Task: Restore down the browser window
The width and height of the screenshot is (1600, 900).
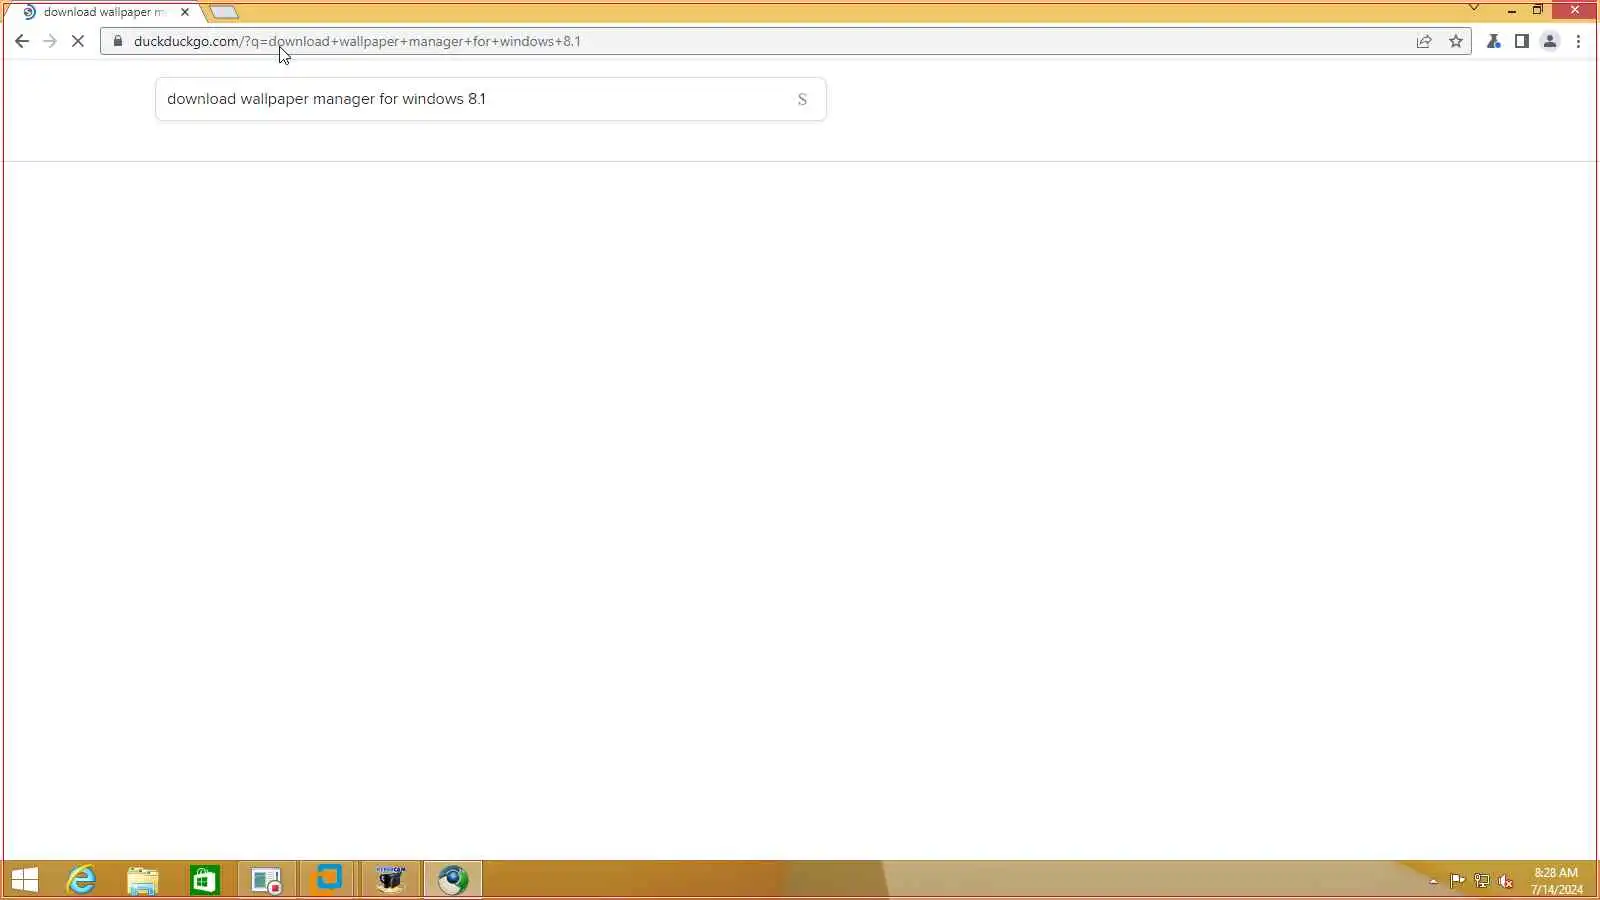Action: [1538, 10]
